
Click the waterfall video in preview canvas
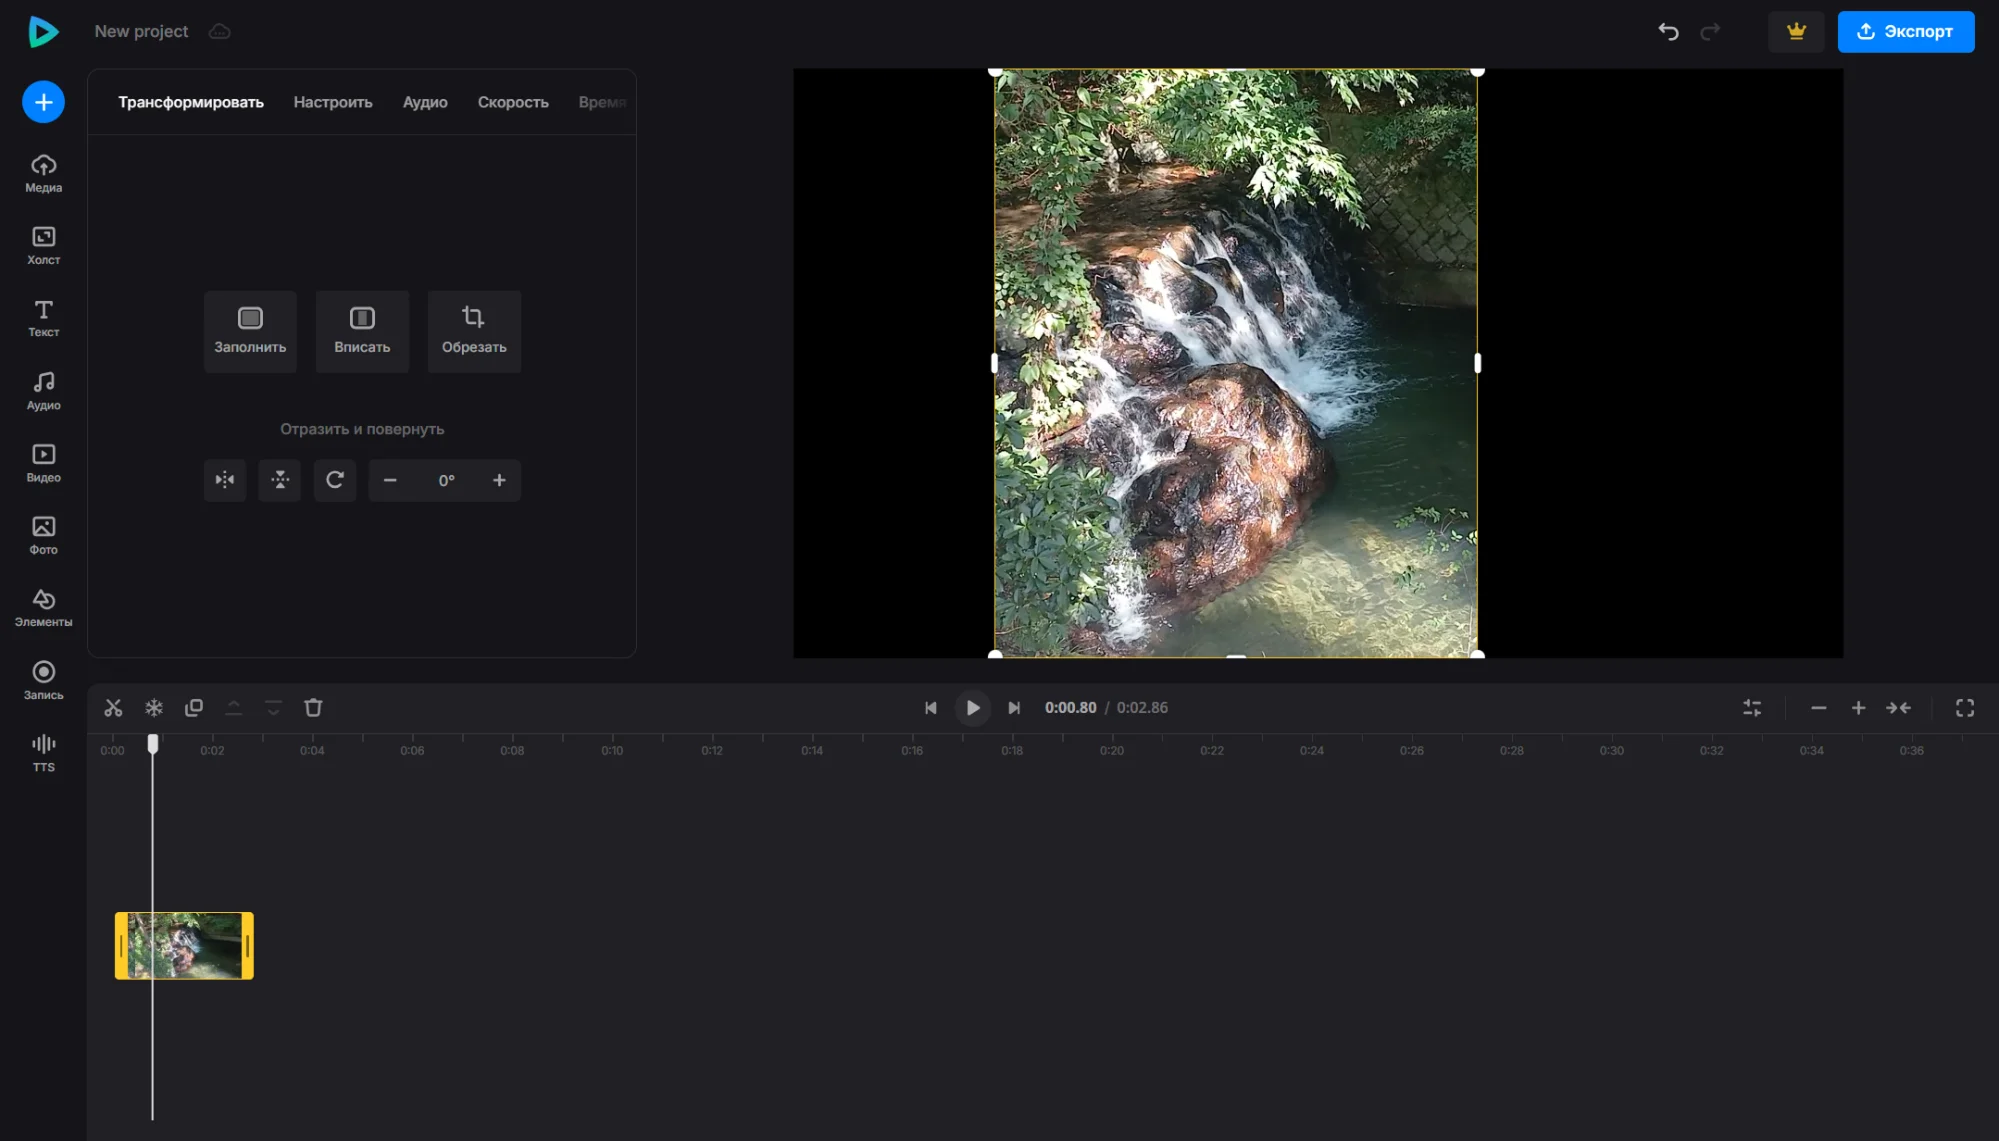click(1235, 363)
